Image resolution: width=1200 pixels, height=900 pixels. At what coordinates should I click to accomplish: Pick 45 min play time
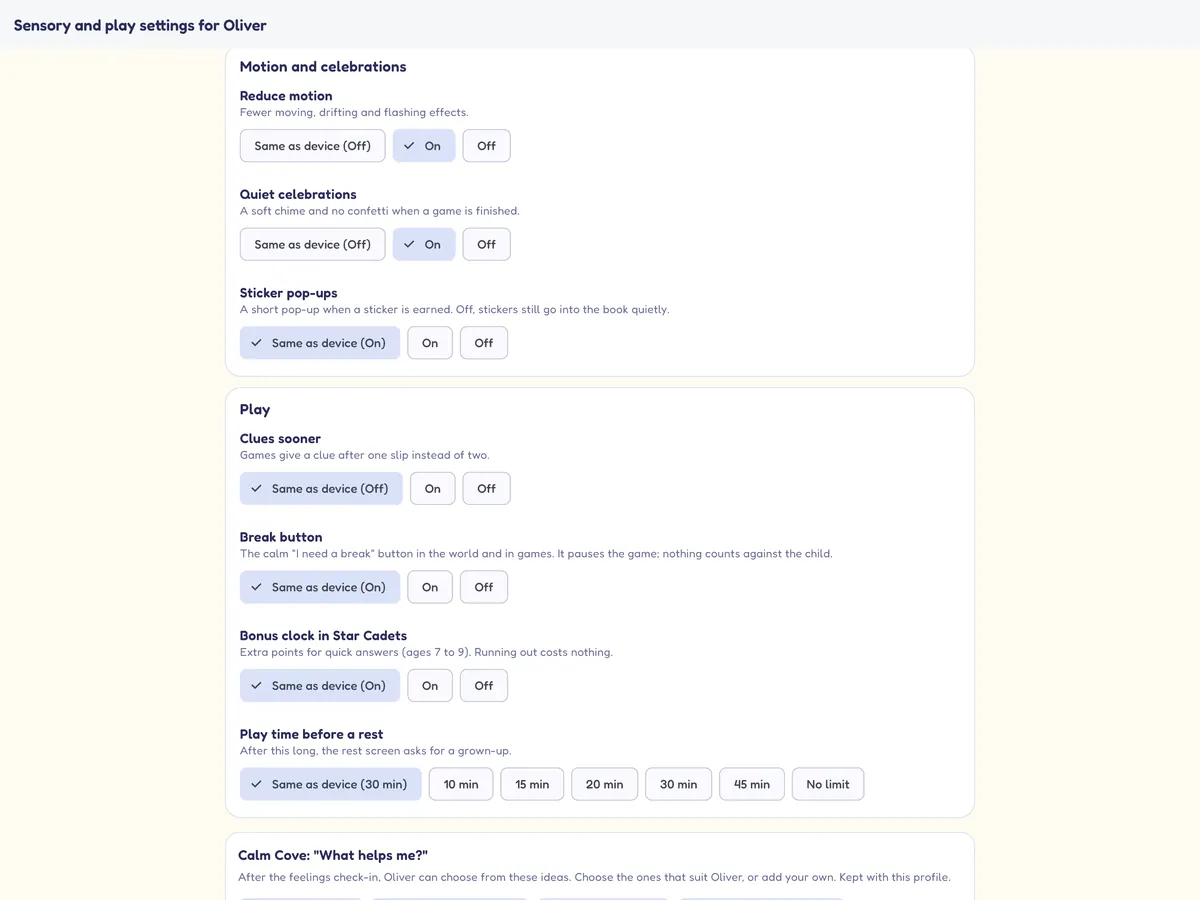[x=752, y=784]
